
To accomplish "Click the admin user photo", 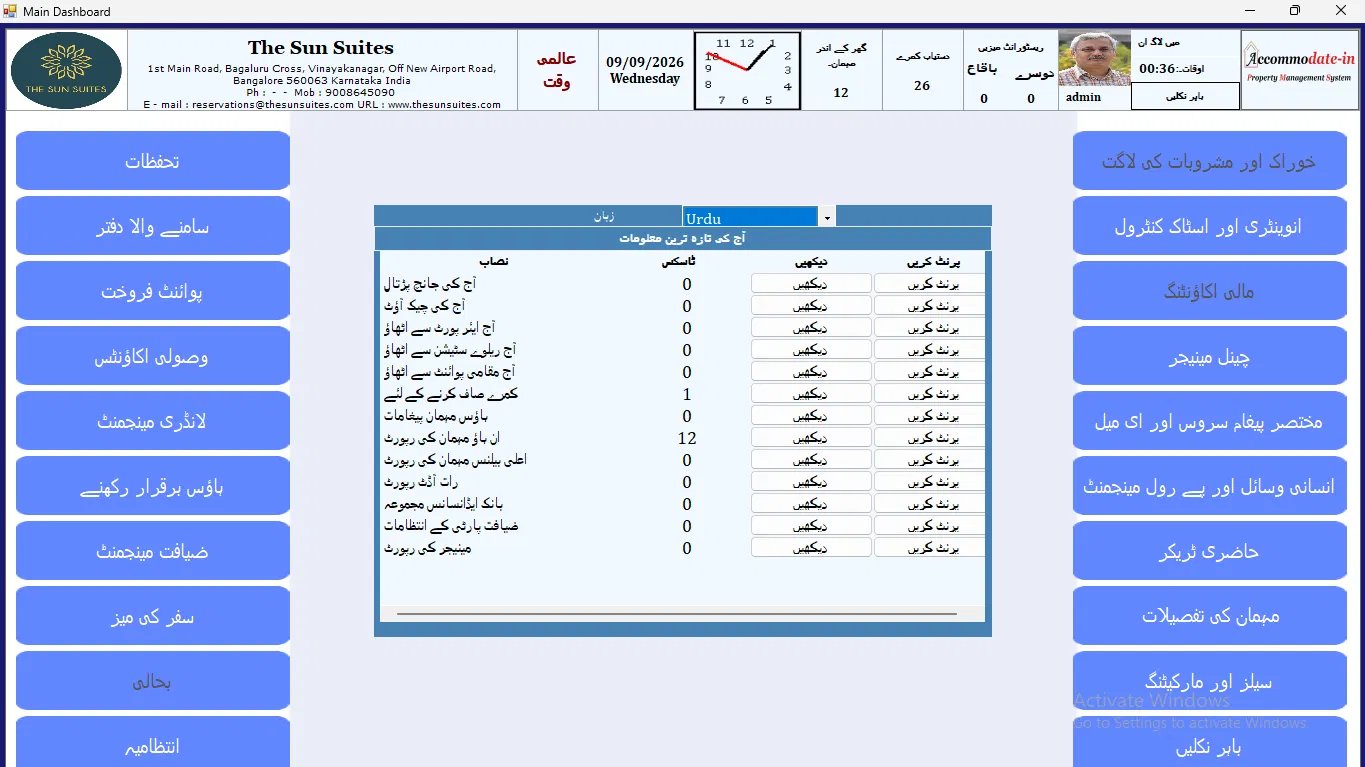I will coord(1094,59).
